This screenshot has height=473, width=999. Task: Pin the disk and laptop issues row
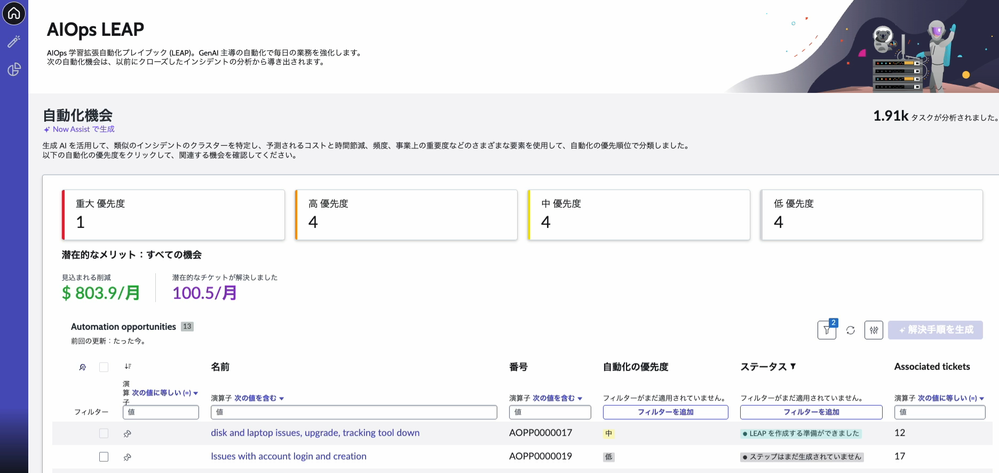point(127,433)
